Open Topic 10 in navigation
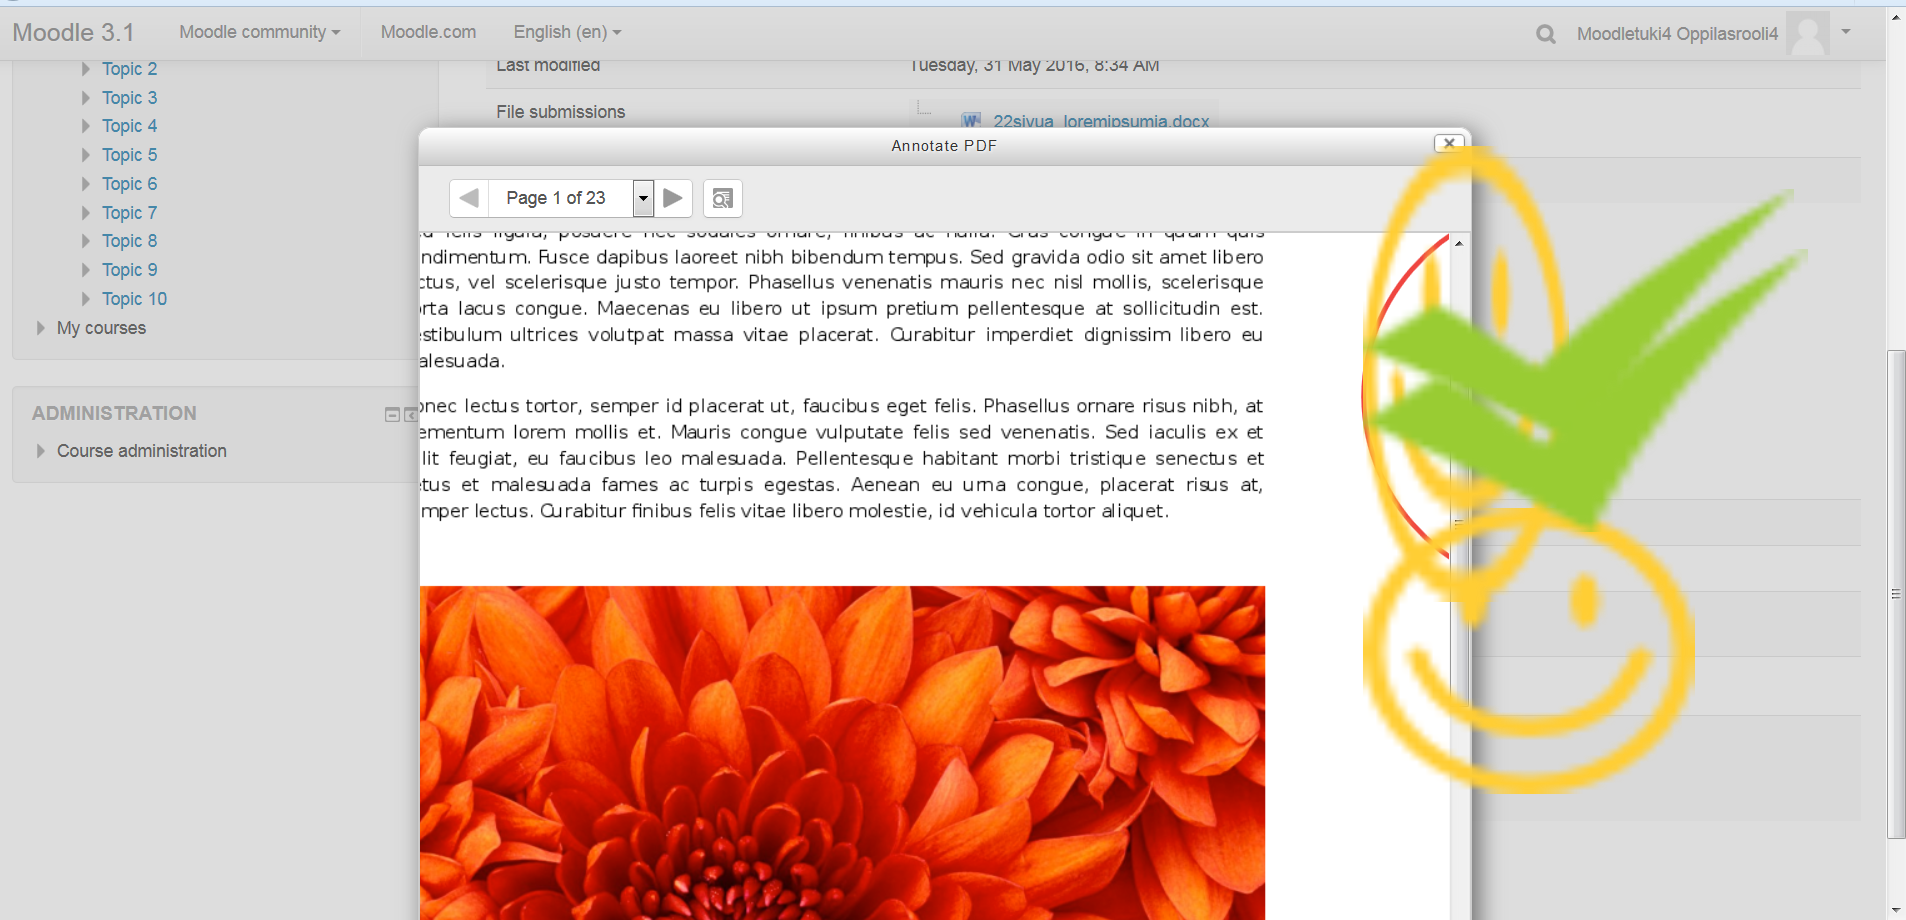This screenshot has width=1906, height=920. 134,299
